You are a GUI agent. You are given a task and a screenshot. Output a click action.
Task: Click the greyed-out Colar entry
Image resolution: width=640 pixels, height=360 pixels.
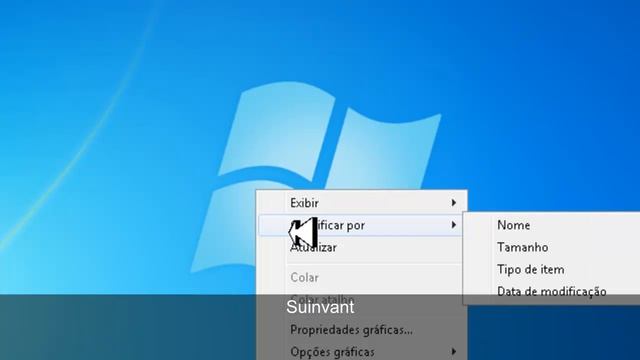tap(361, 278)
